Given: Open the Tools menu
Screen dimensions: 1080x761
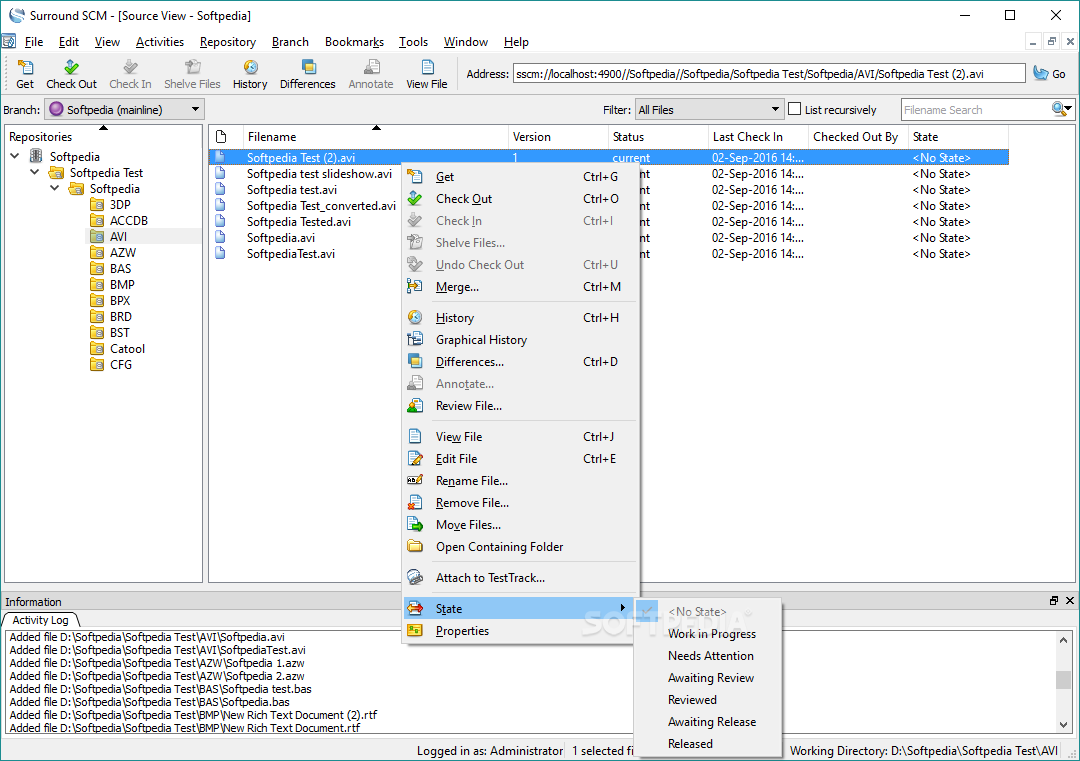Looking at the screenshot, I should [x=413, y=42].
